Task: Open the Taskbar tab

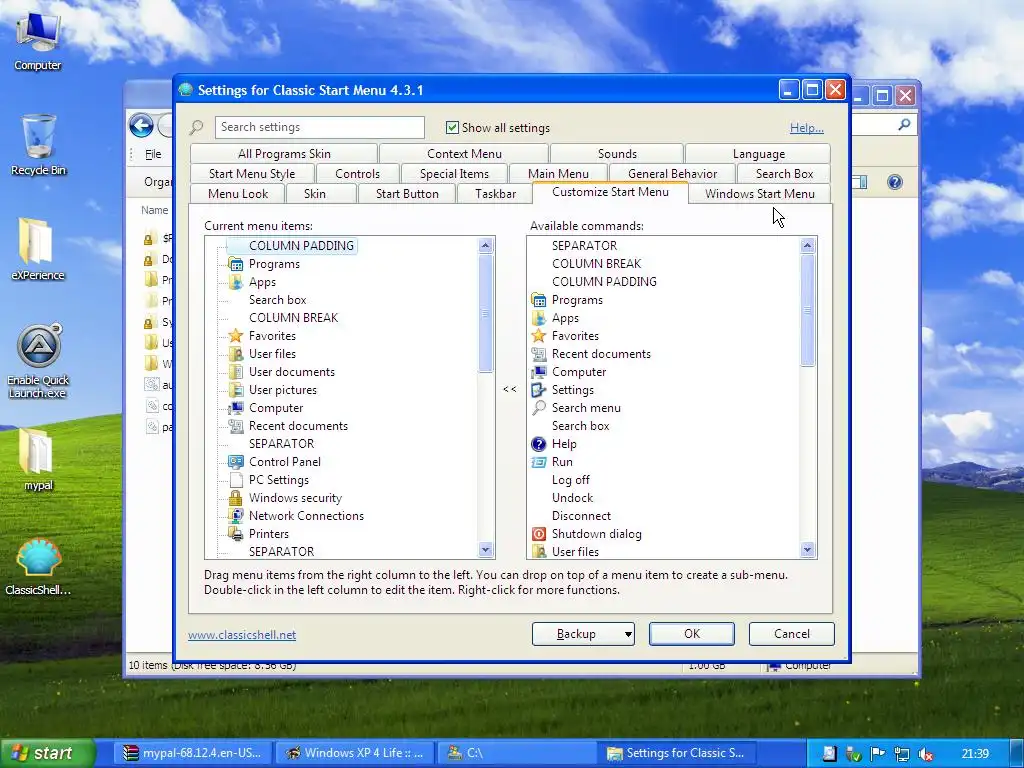Action: coord(495,193)
